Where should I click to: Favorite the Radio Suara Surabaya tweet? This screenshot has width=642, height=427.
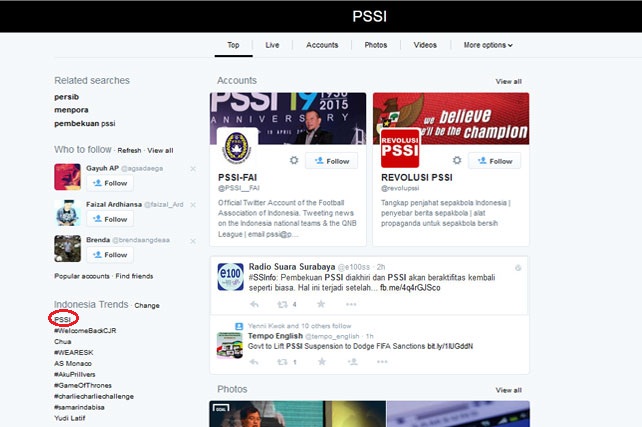(x=321, y=304)
